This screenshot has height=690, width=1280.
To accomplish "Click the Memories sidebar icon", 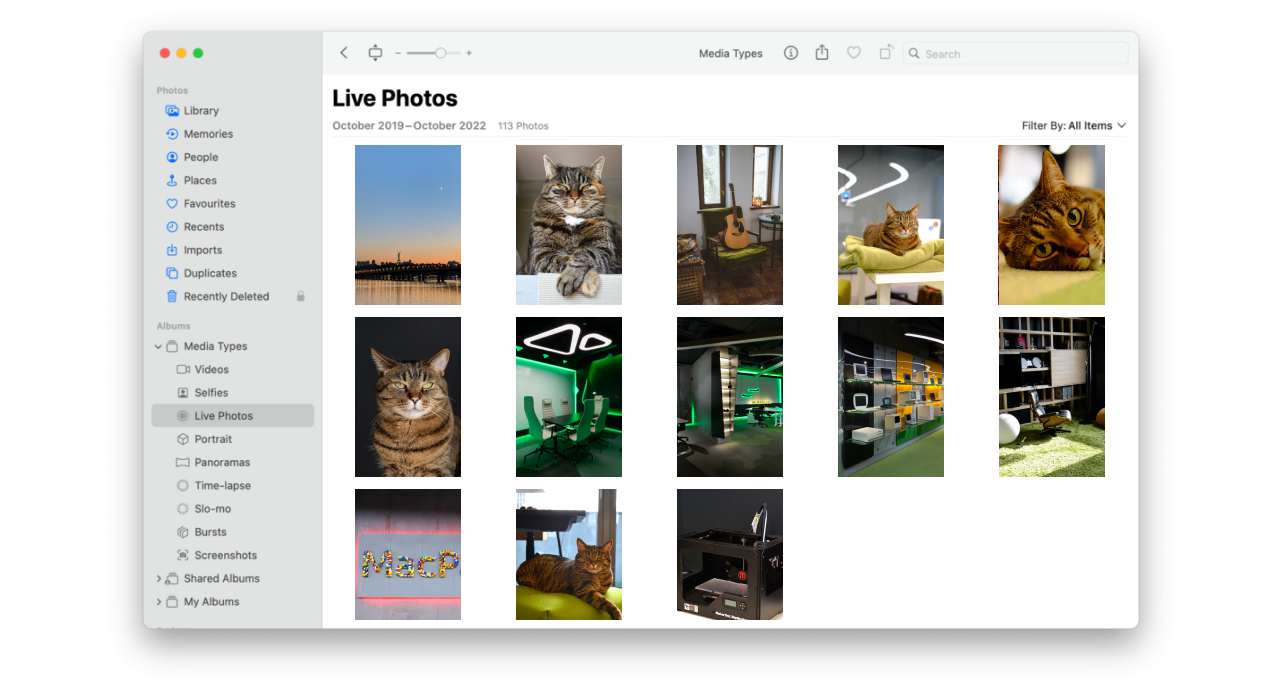I will (172, 134).
